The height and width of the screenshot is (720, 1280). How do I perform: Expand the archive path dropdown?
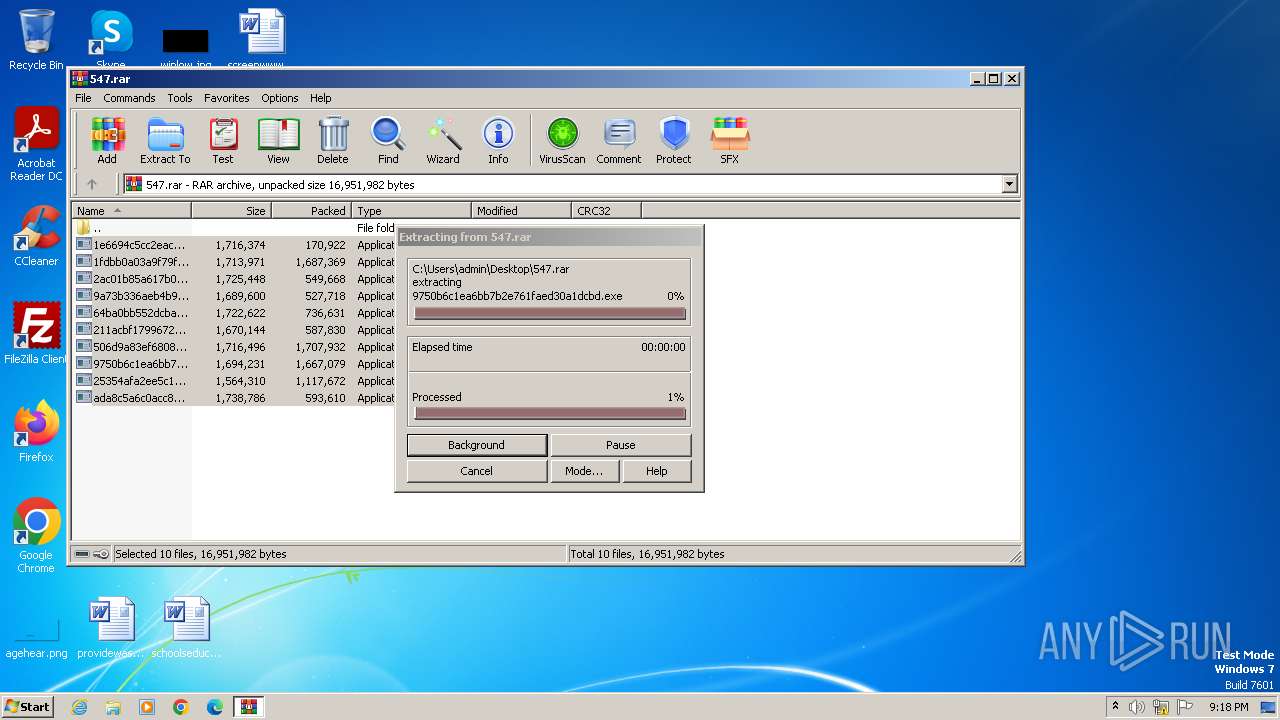coord(1009,184)
